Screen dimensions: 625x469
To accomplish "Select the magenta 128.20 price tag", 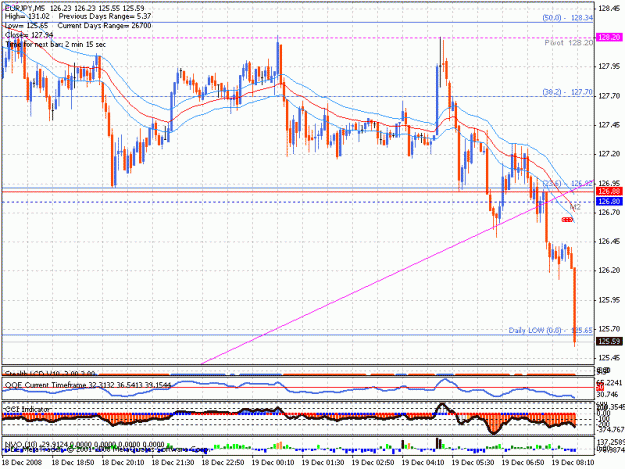I will pyautogui.click(x=609, y=37).
